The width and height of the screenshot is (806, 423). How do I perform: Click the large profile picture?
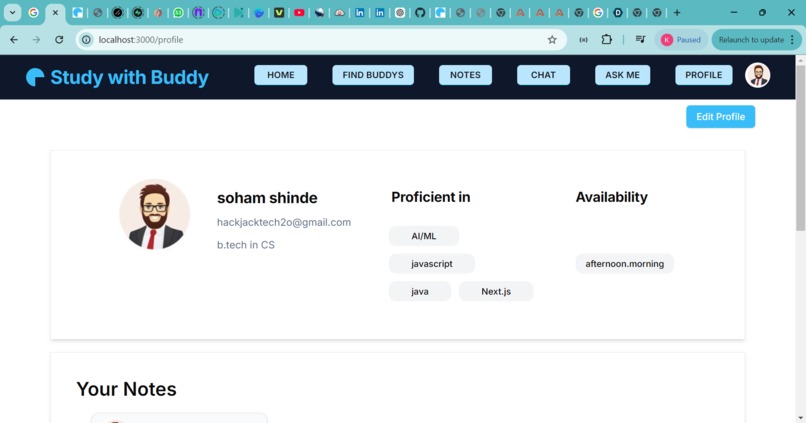pyautogui.click(x=155, y=214)
